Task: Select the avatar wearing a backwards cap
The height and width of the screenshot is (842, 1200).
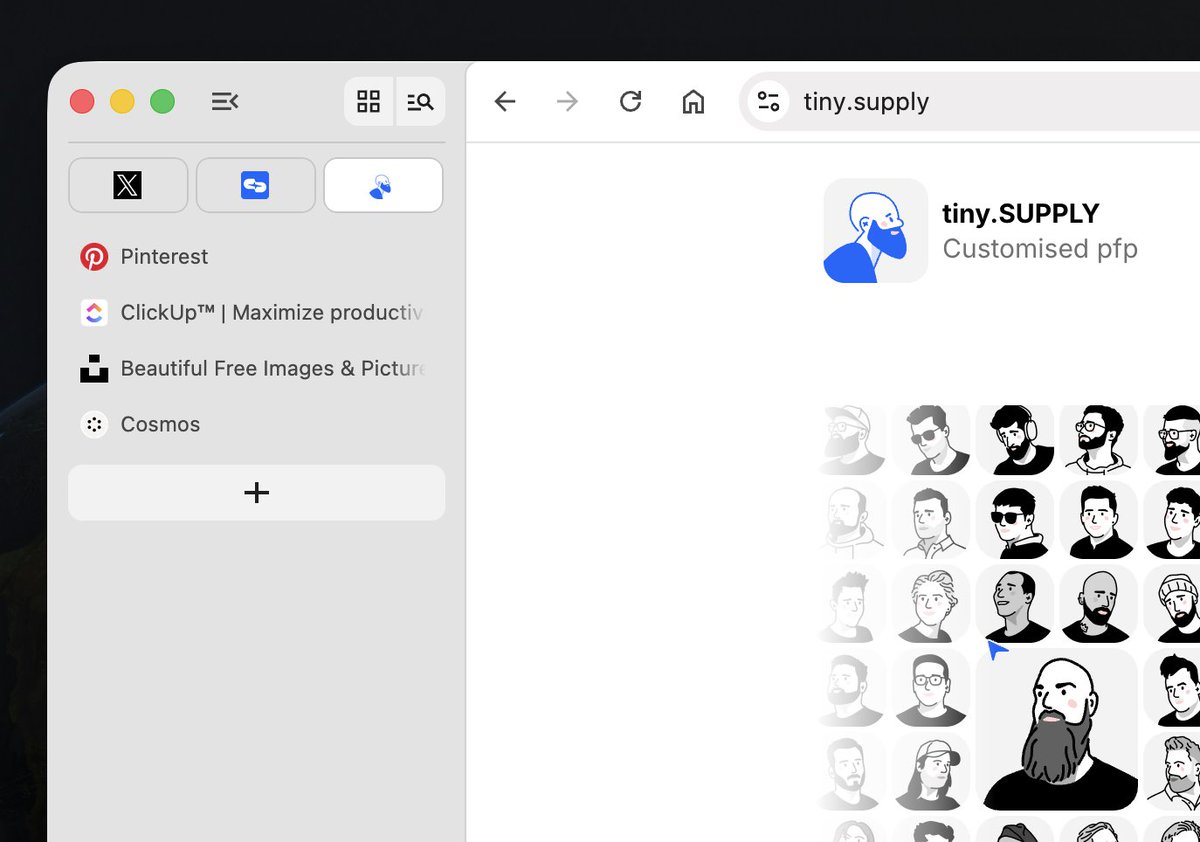Action: 931,772
